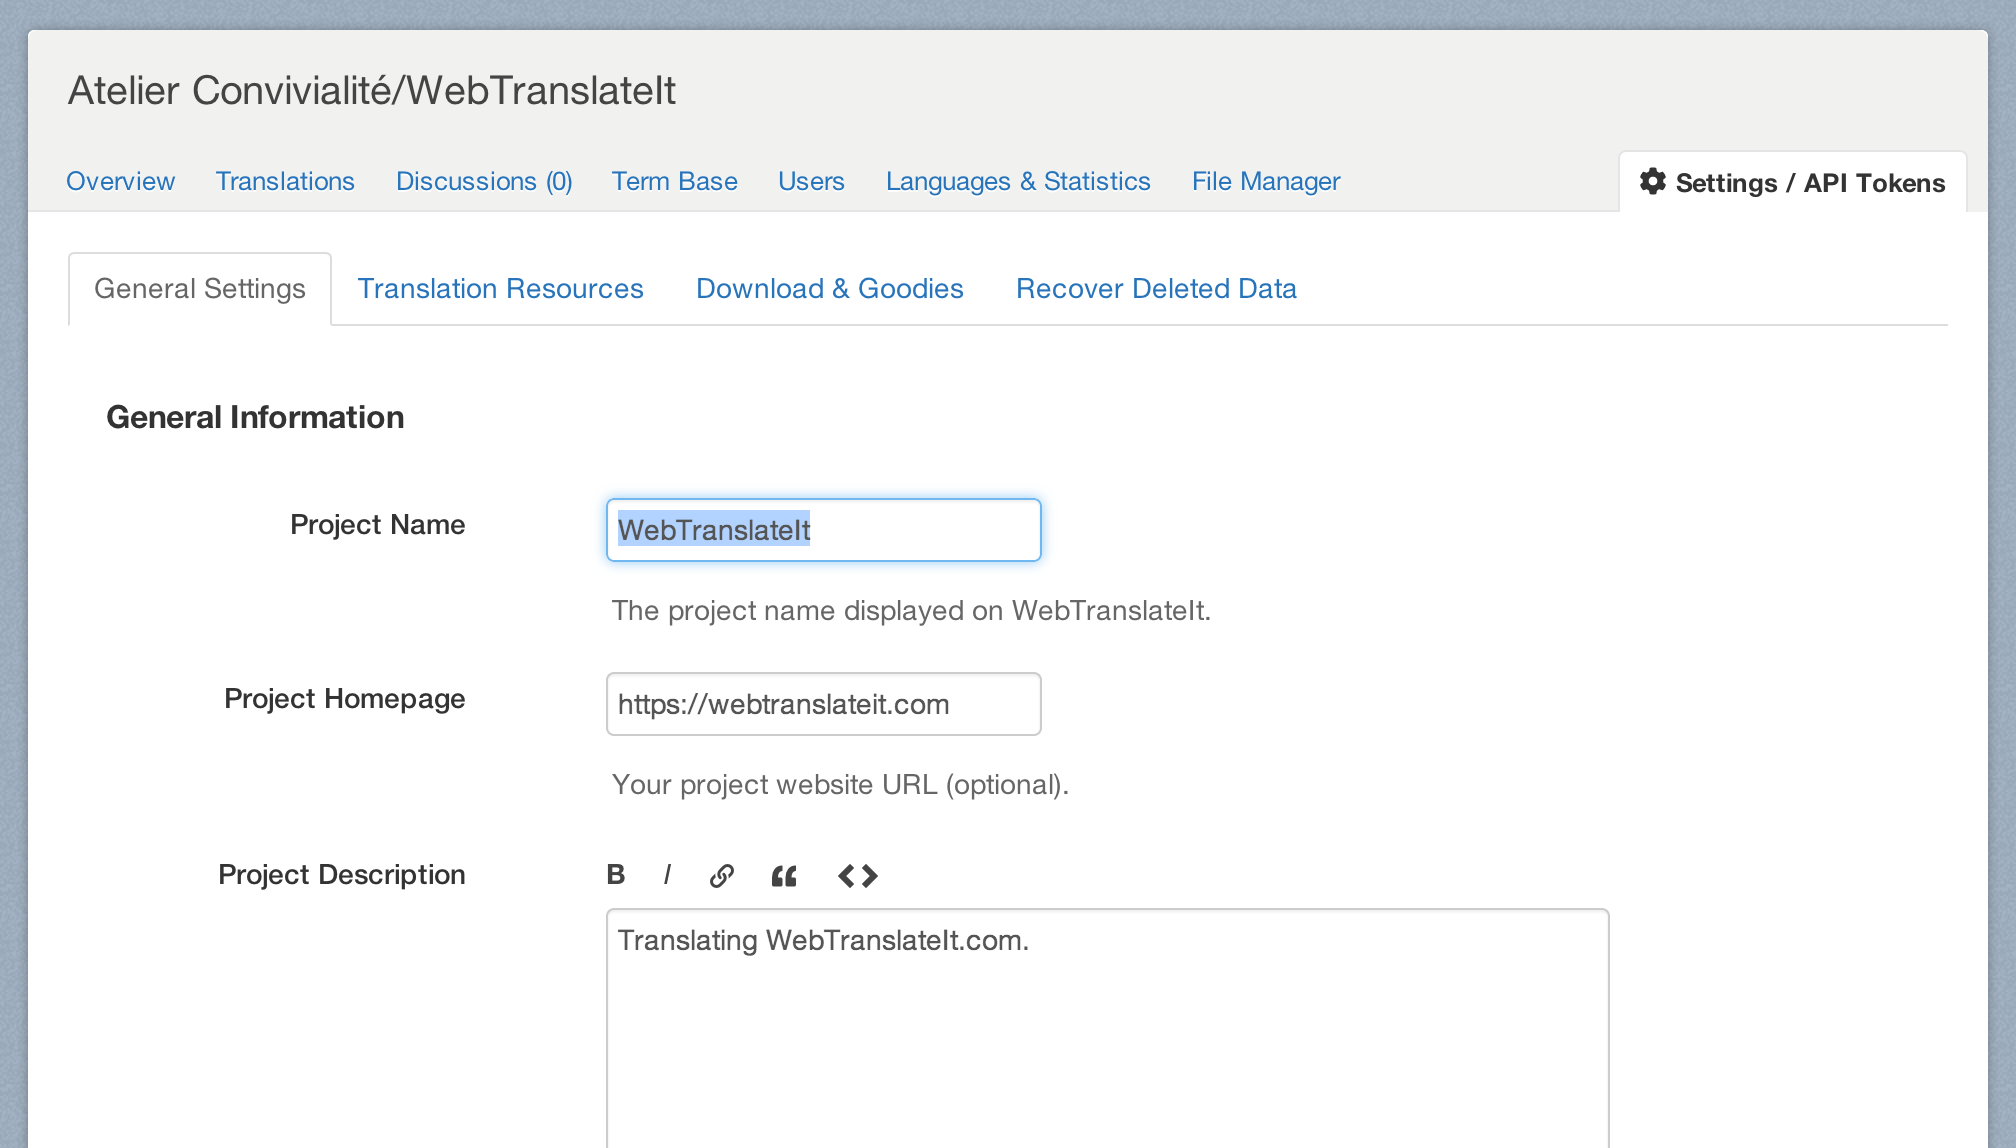The height and width of the screenshot is (1148, 2016).
Task: Insert a link with the chain icon
Action: click(722, 876)
